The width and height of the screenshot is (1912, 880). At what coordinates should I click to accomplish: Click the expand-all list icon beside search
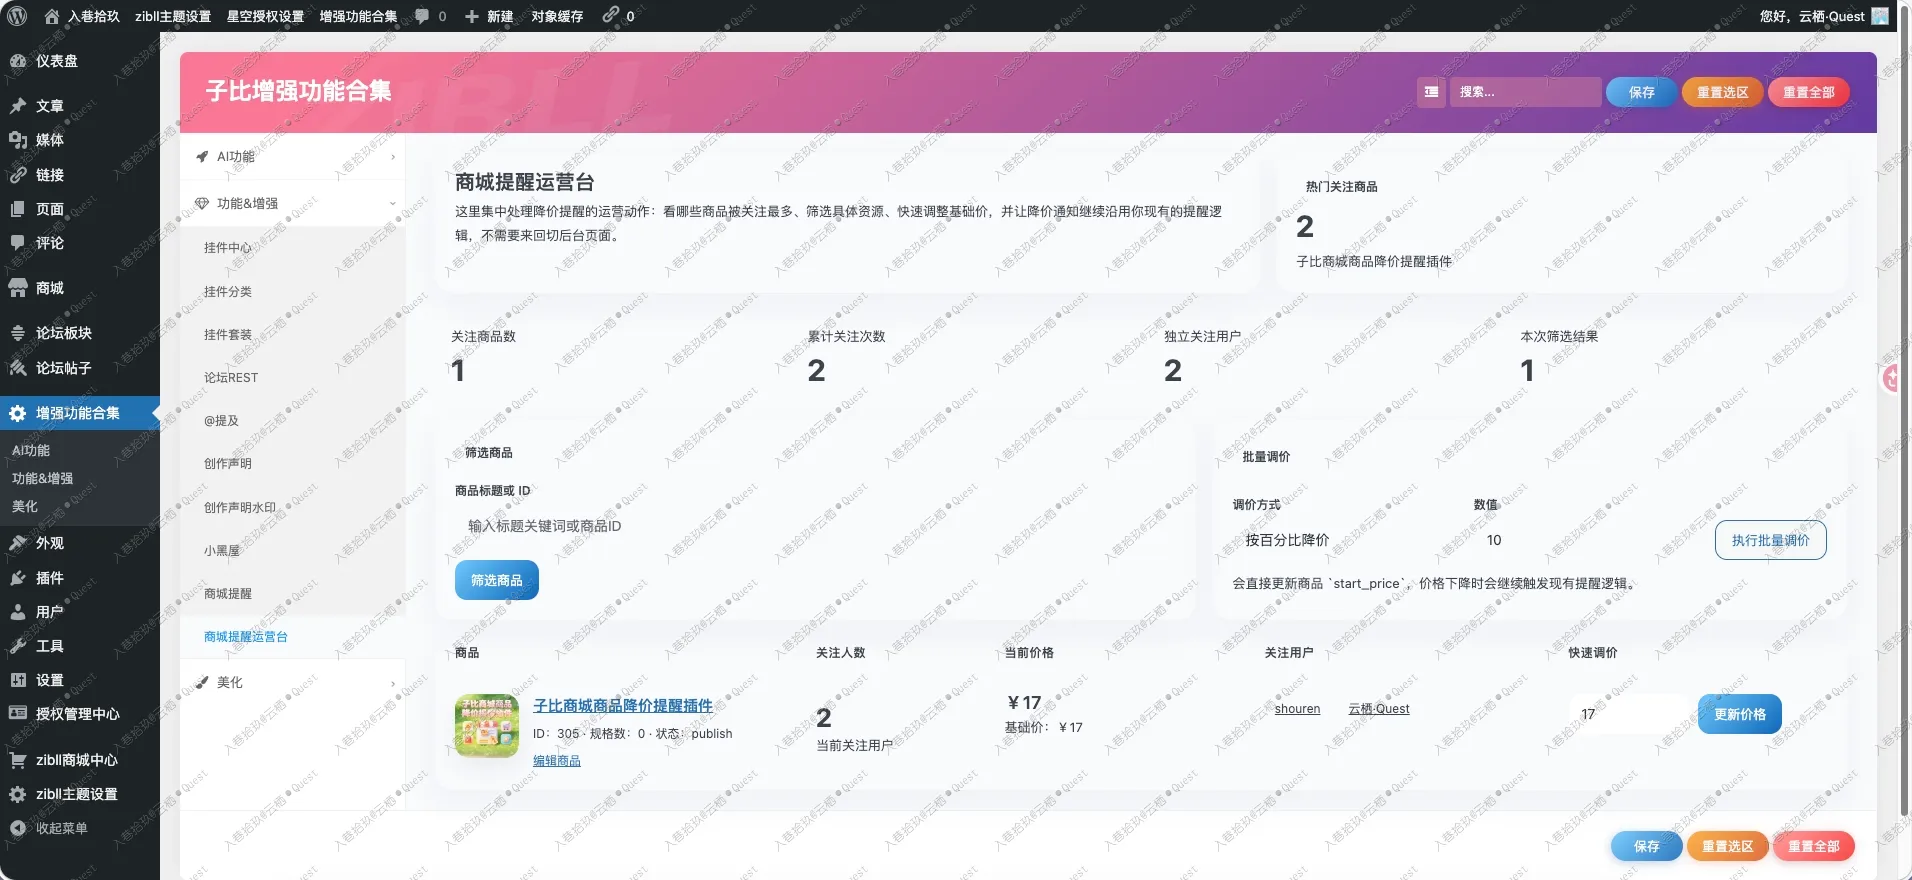coord(1431,92)
